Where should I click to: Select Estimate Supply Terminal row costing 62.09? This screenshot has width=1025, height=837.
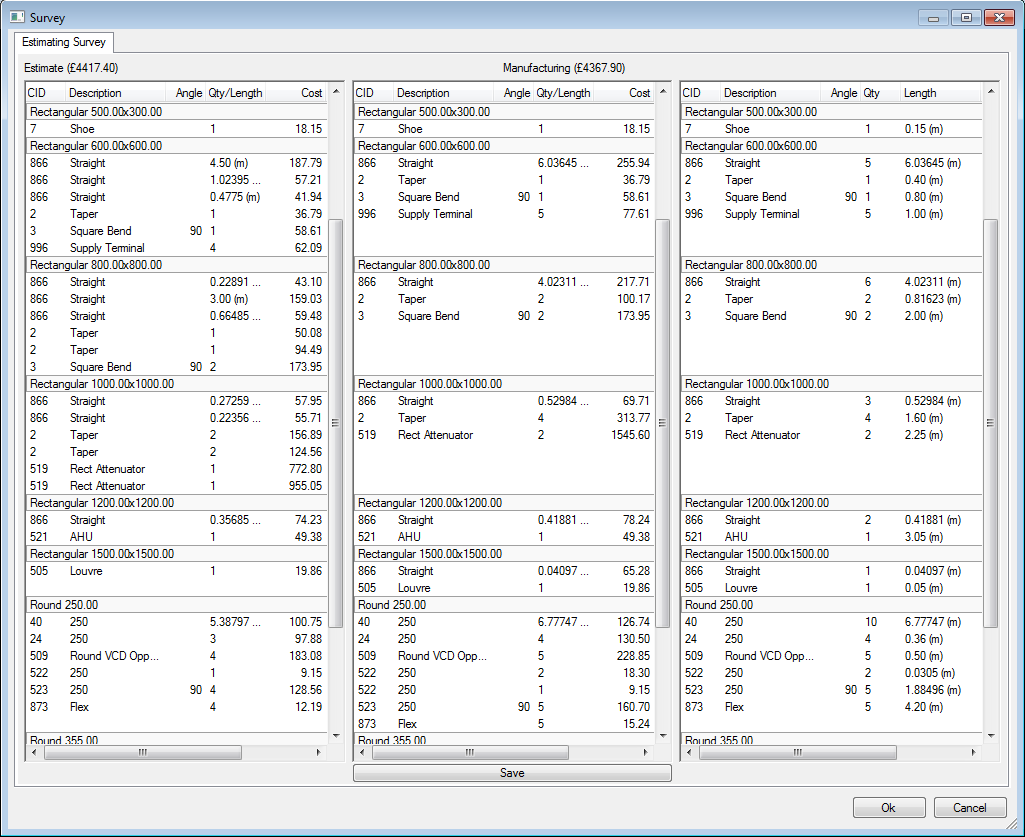pos(176,248)
